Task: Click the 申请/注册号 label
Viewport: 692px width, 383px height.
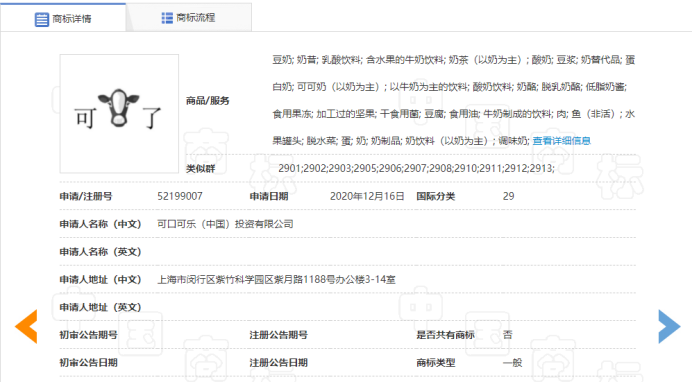Action: pyautogui.click(x=86, y=196)
